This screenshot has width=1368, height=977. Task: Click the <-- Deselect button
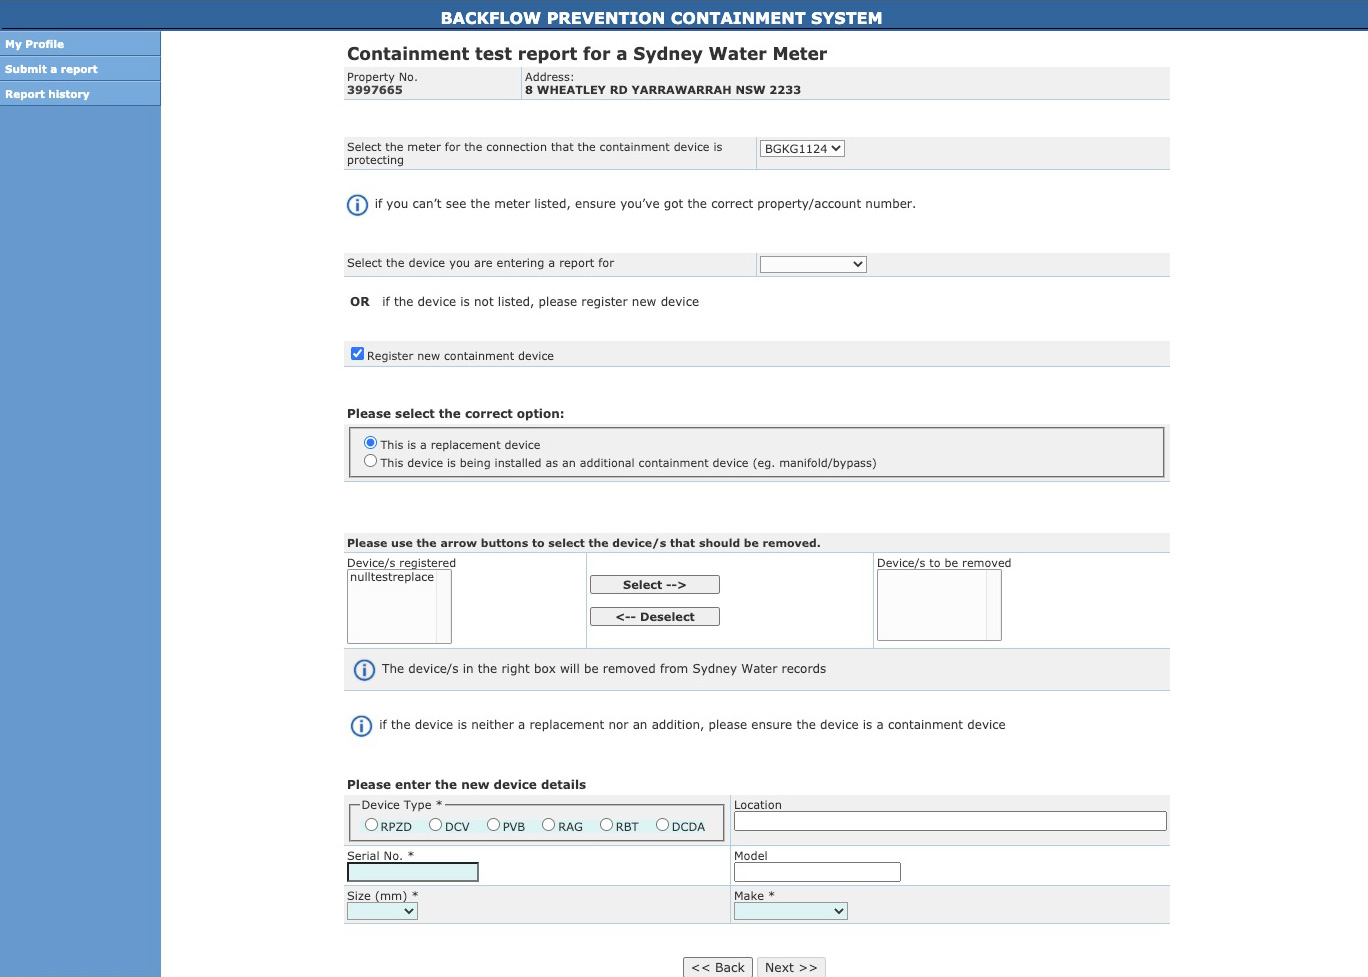[654, 617]
